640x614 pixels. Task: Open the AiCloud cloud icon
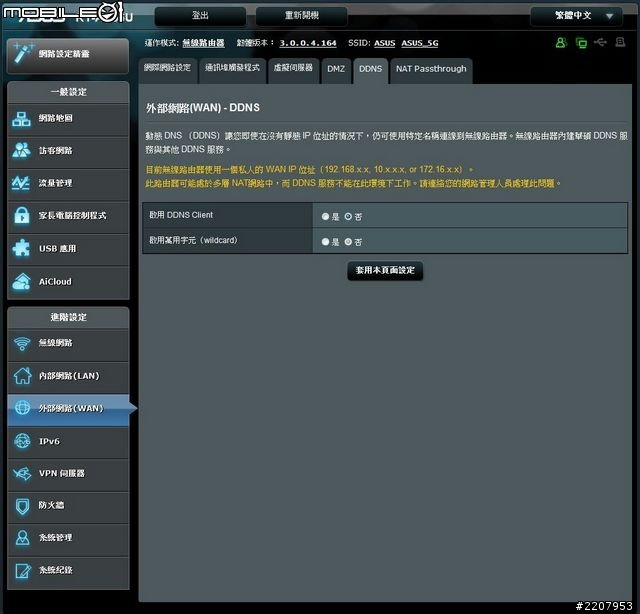coord(22,282)
